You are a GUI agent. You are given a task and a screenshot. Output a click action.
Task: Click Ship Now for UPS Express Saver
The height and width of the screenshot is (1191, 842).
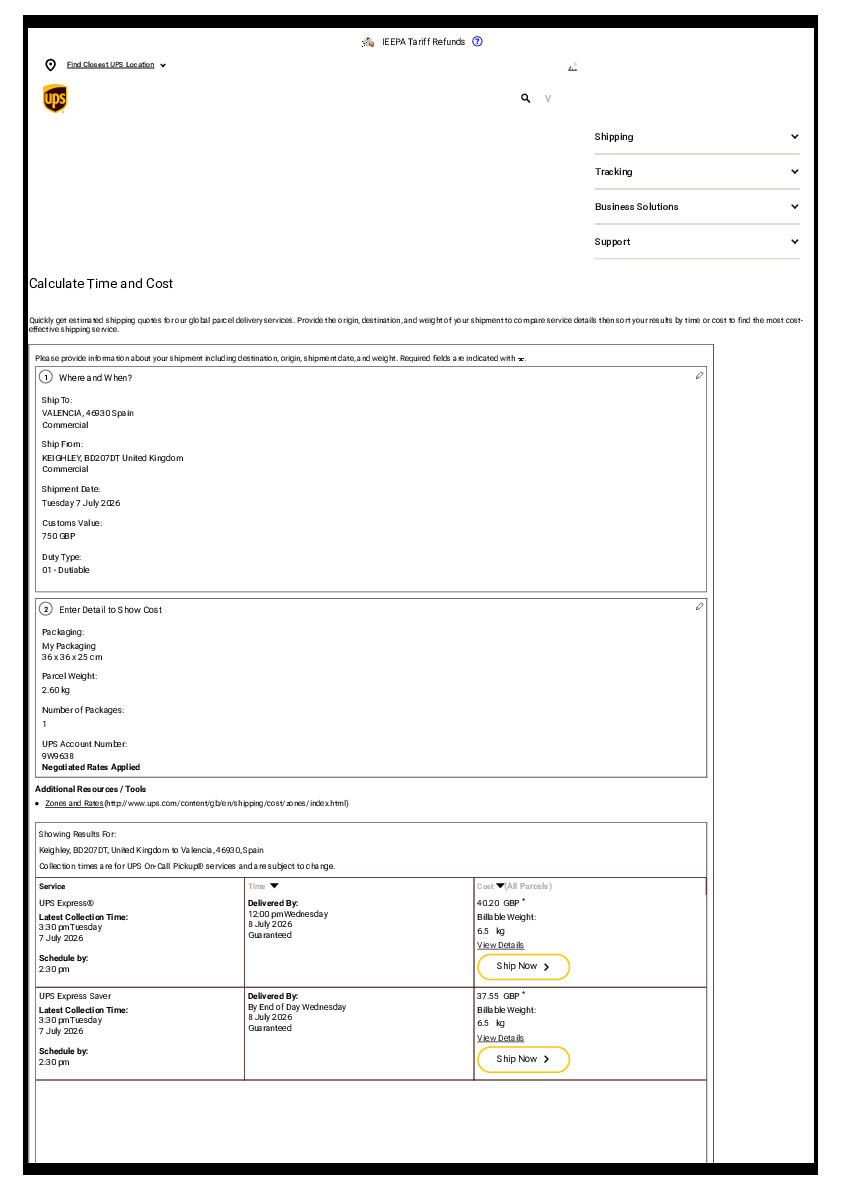click(523, 1060)
